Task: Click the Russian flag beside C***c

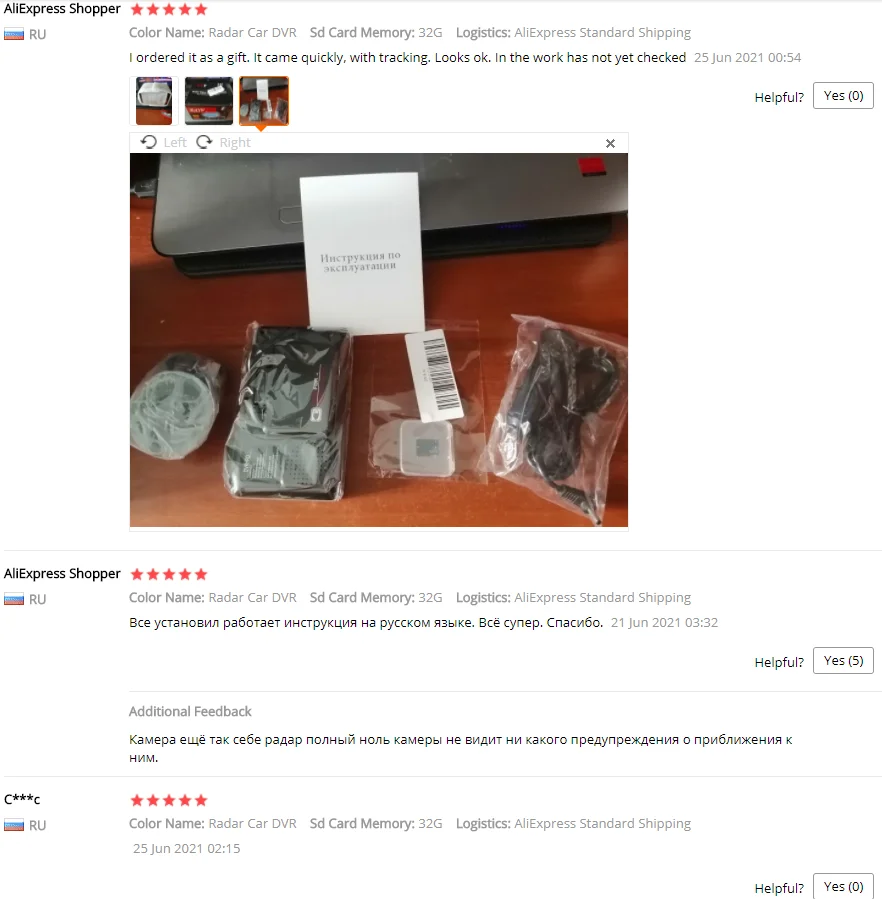Action: [14, 825]
